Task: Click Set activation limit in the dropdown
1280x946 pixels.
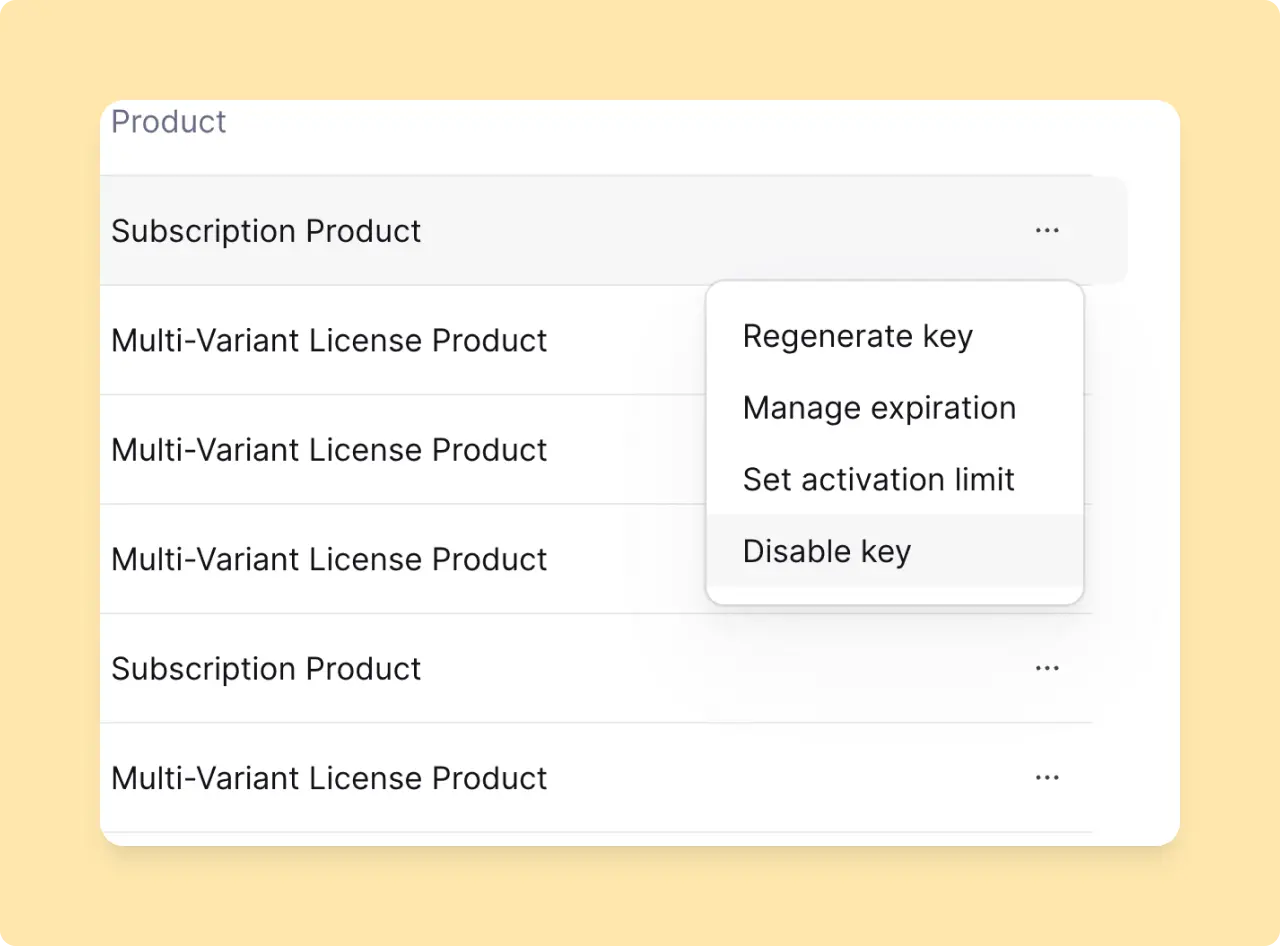Action: pos(878,480)
